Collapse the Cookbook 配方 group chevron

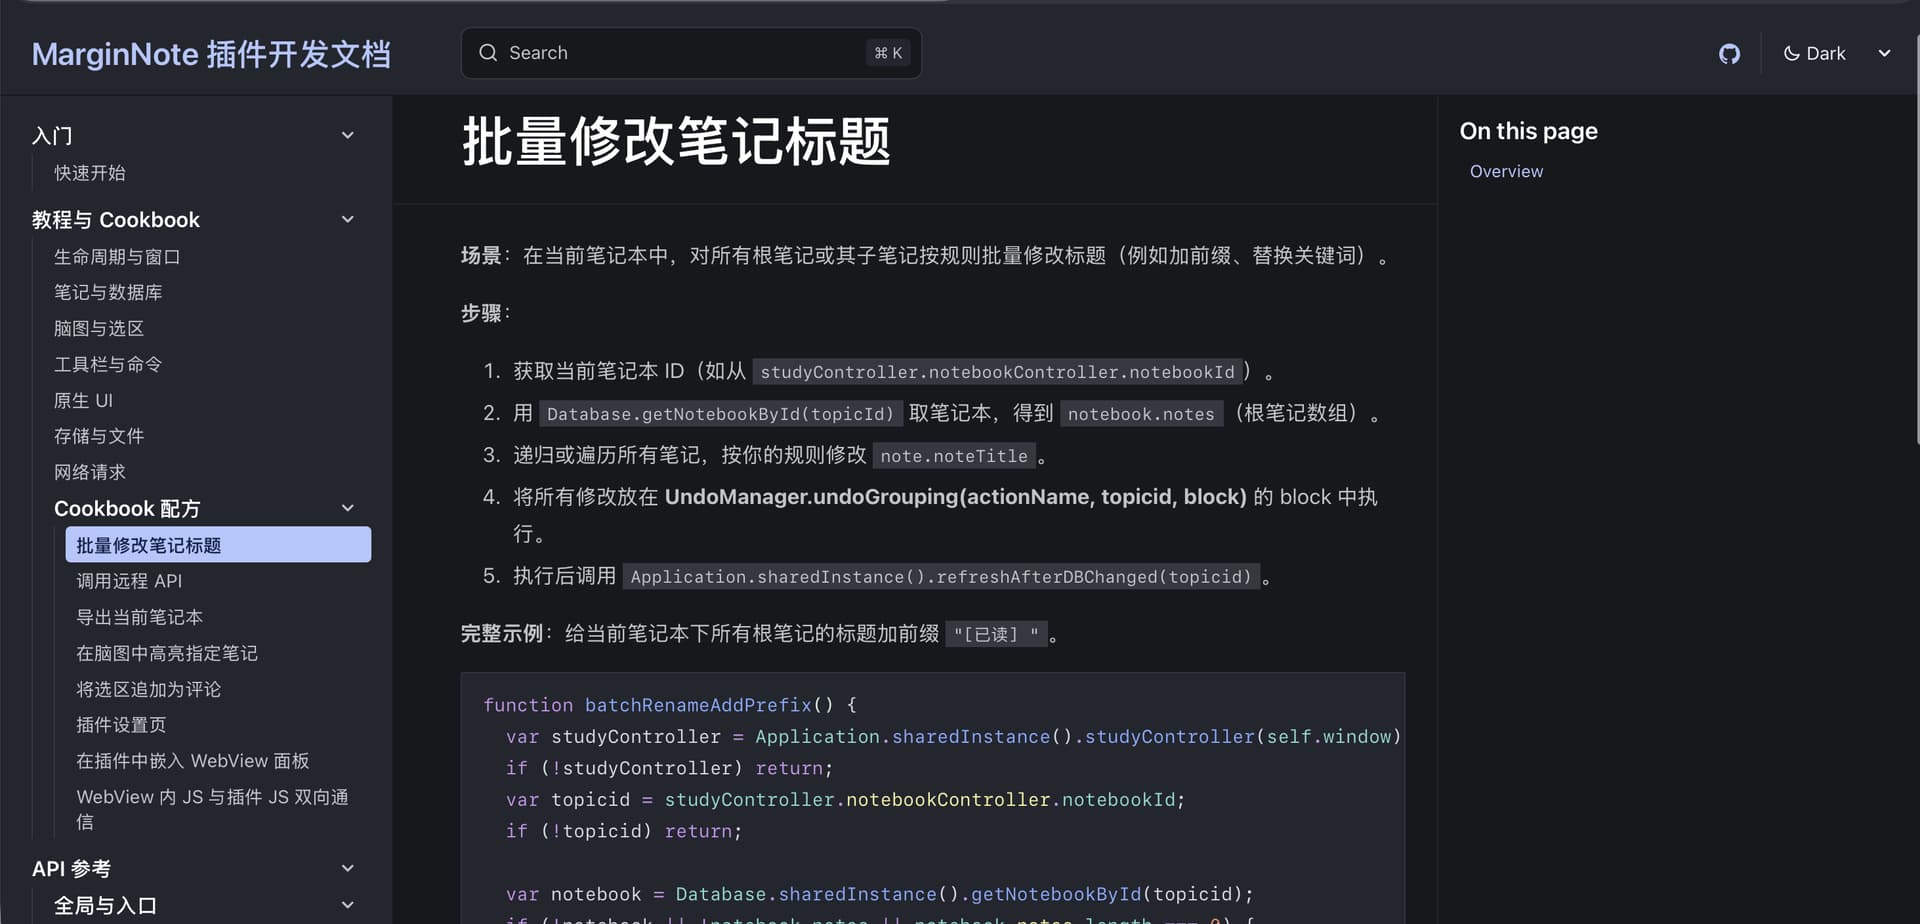[x=348, y=508]
